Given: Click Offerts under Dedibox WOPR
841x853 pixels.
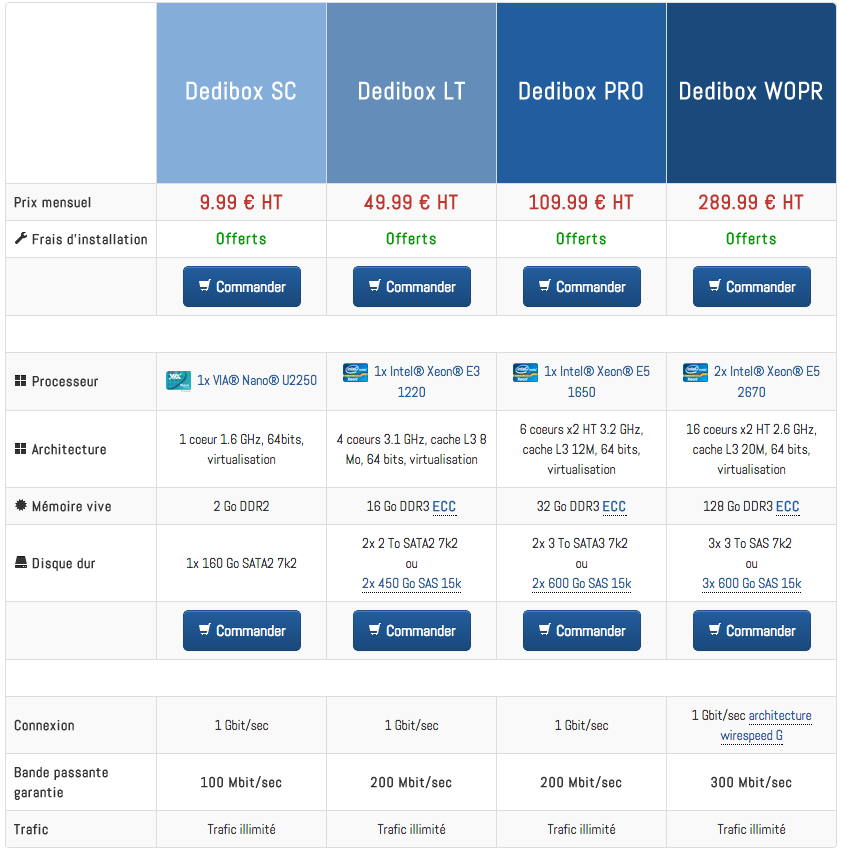Looking at the screenshot, I should [x=751, y=239].
